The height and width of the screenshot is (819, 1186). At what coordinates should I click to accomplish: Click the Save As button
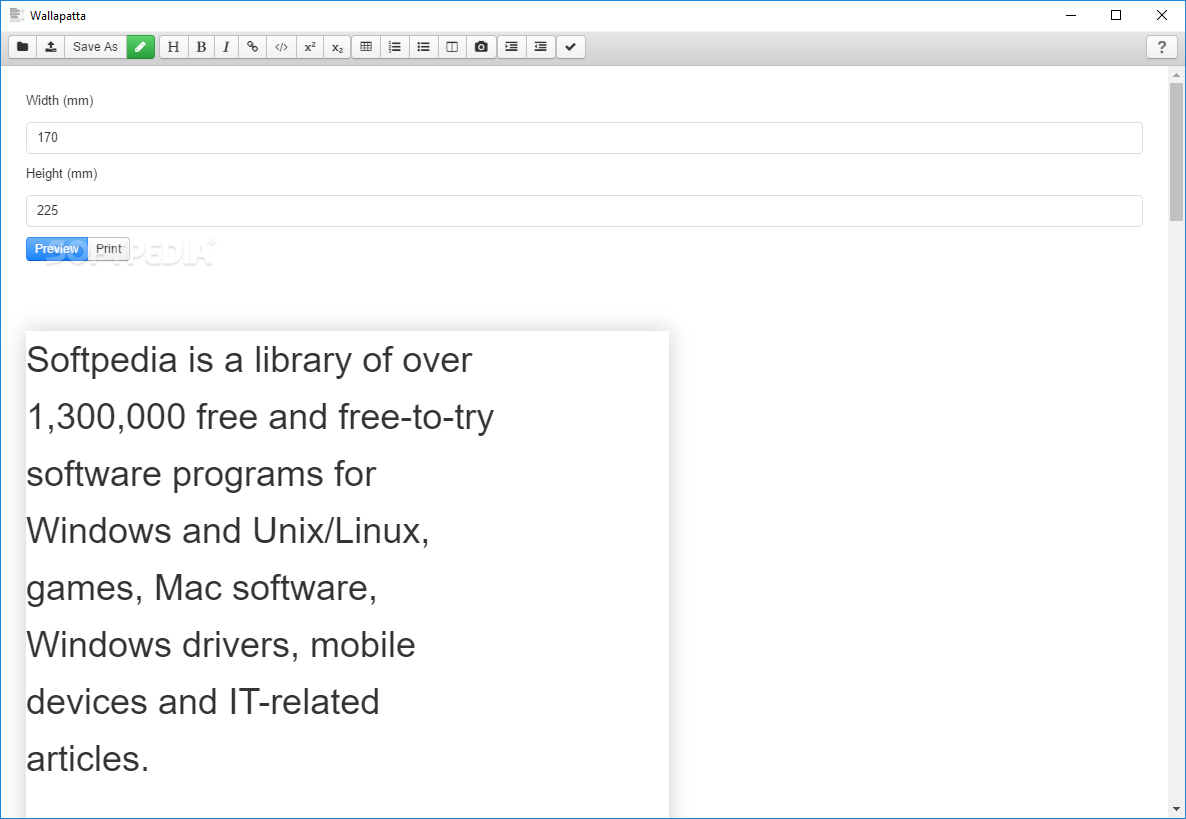(x=95, y=47)
